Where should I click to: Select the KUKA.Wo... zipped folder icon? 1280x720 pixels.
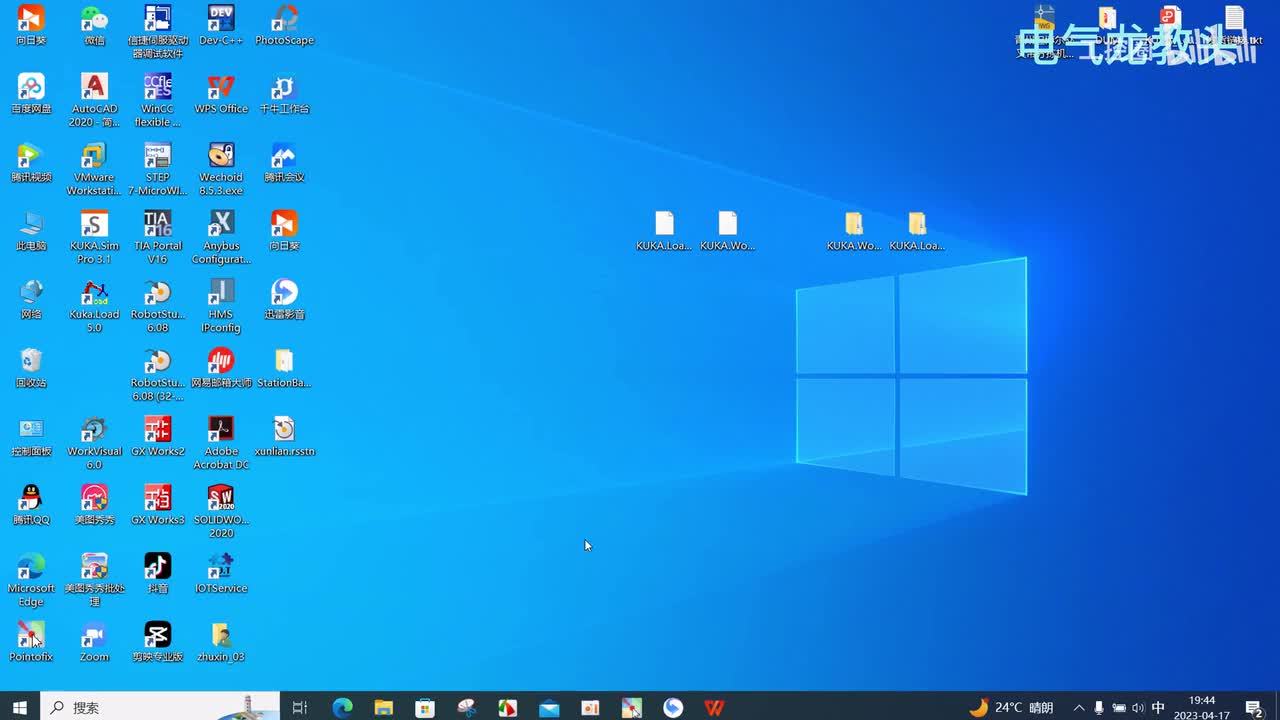[854, 231]
